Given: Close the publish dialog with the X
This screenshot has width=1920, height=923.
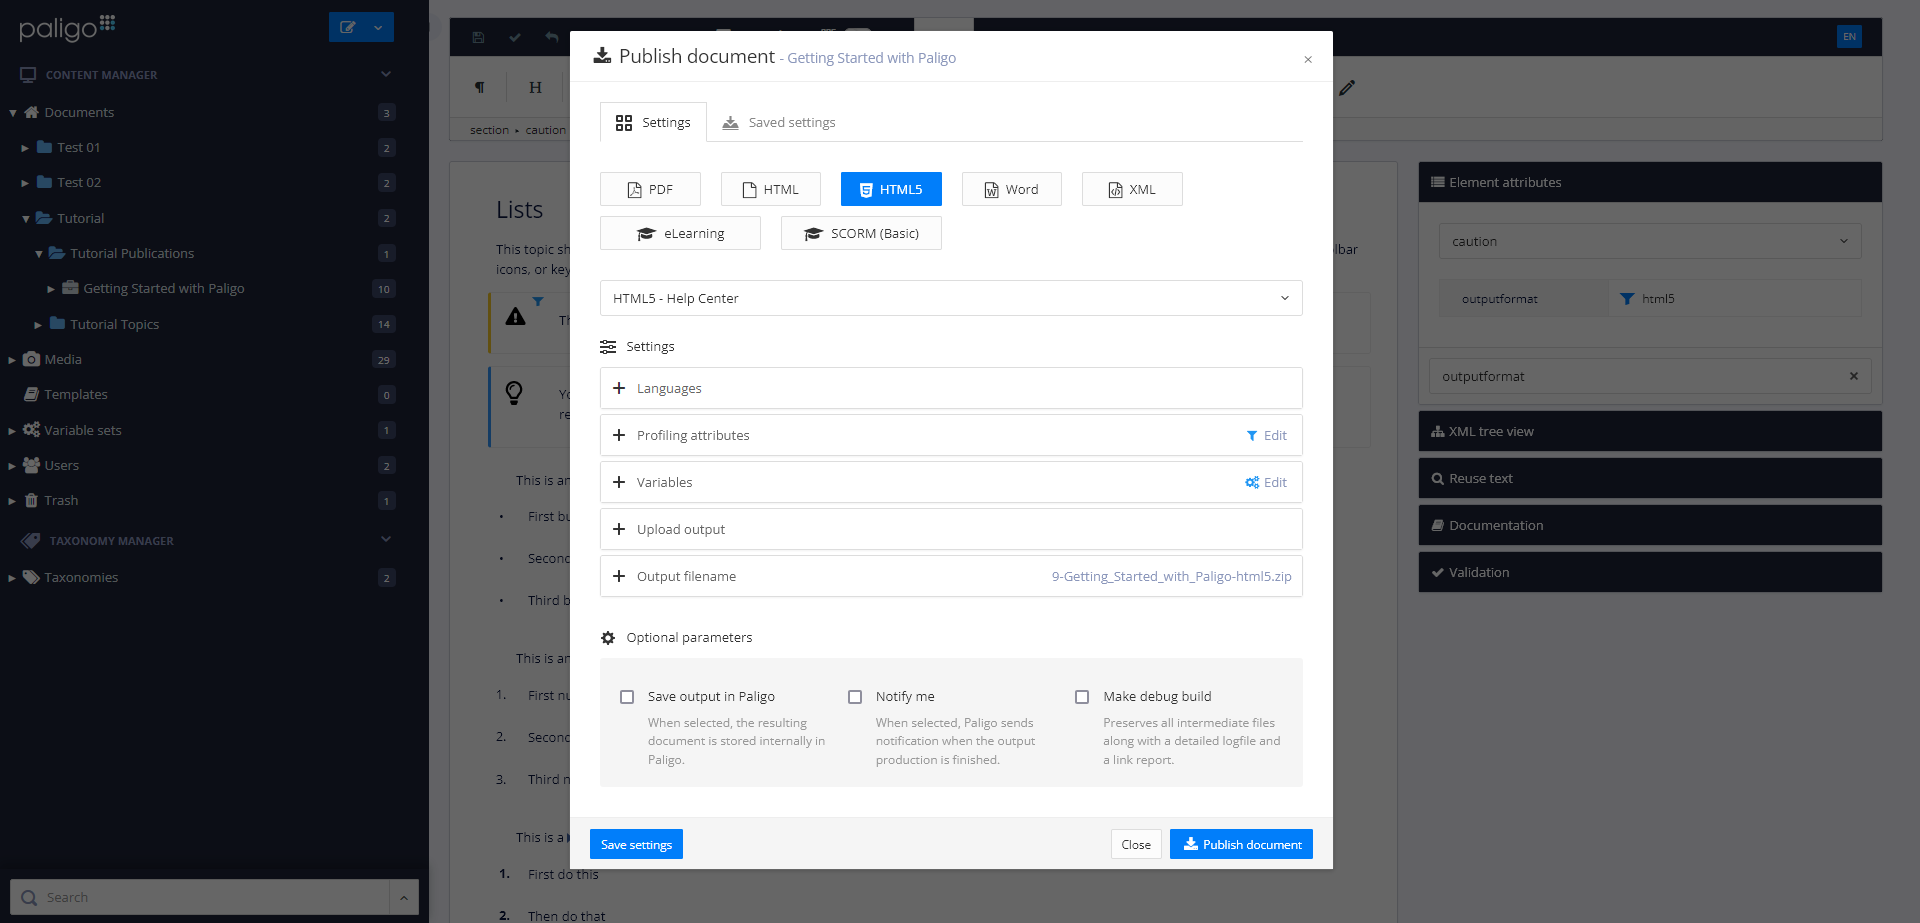Looking at the screenshot, I should click(x=1308, y=59).
